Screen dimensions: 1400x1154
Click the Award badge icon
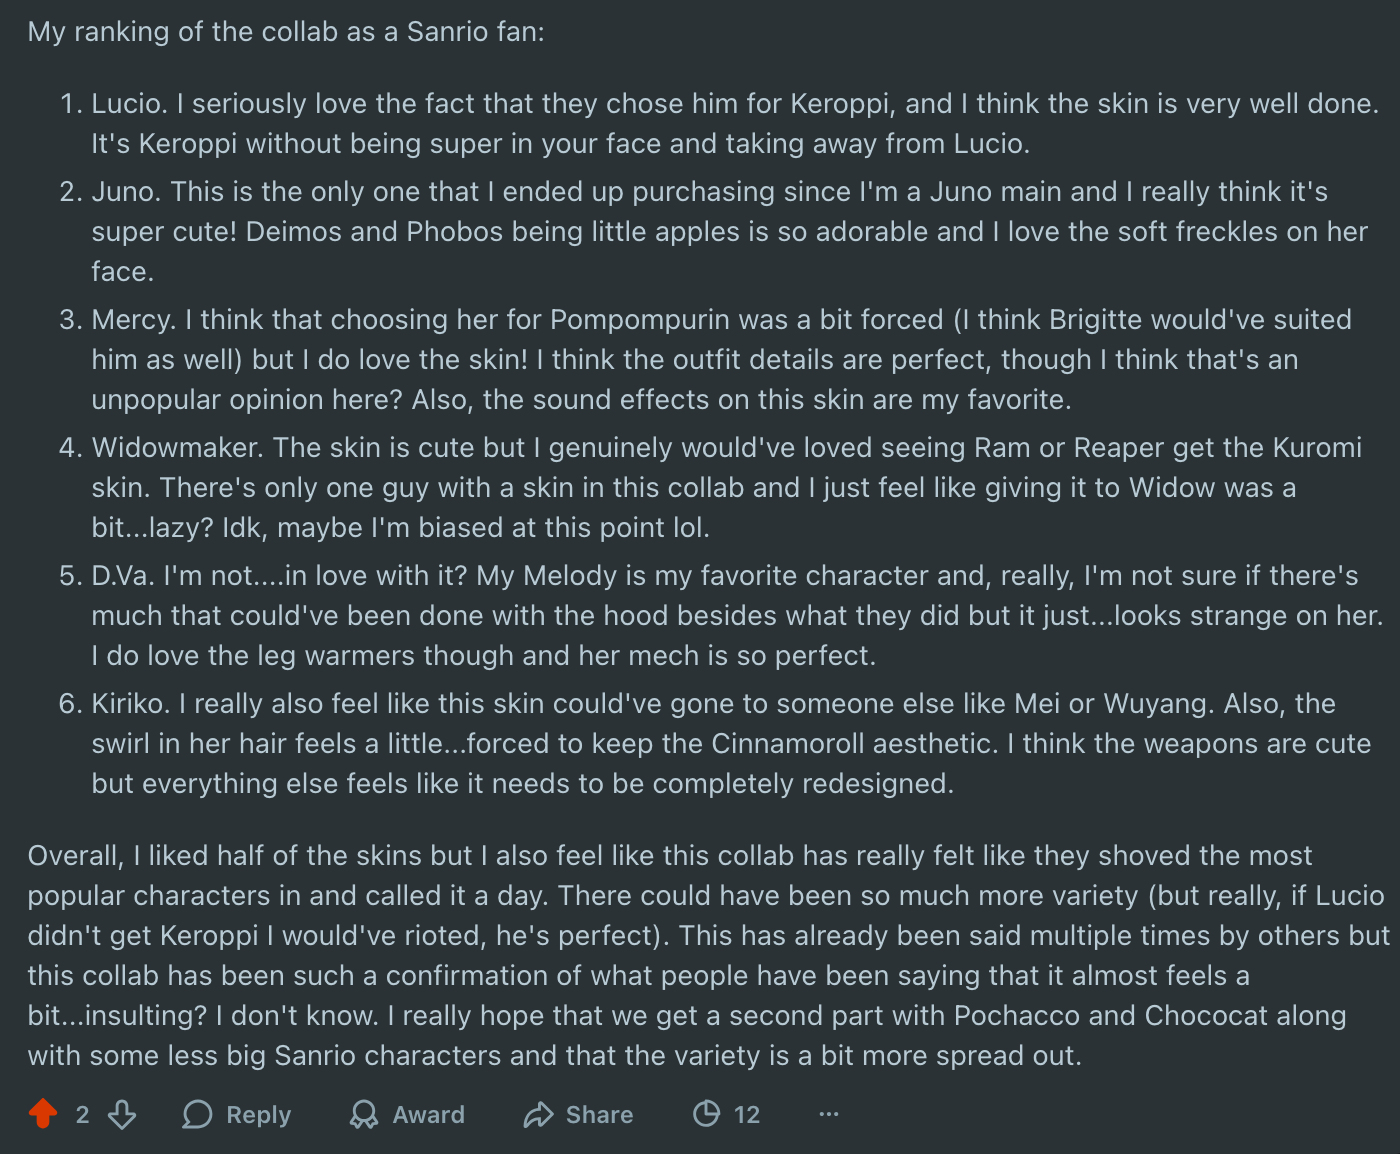click(364, 1114)
